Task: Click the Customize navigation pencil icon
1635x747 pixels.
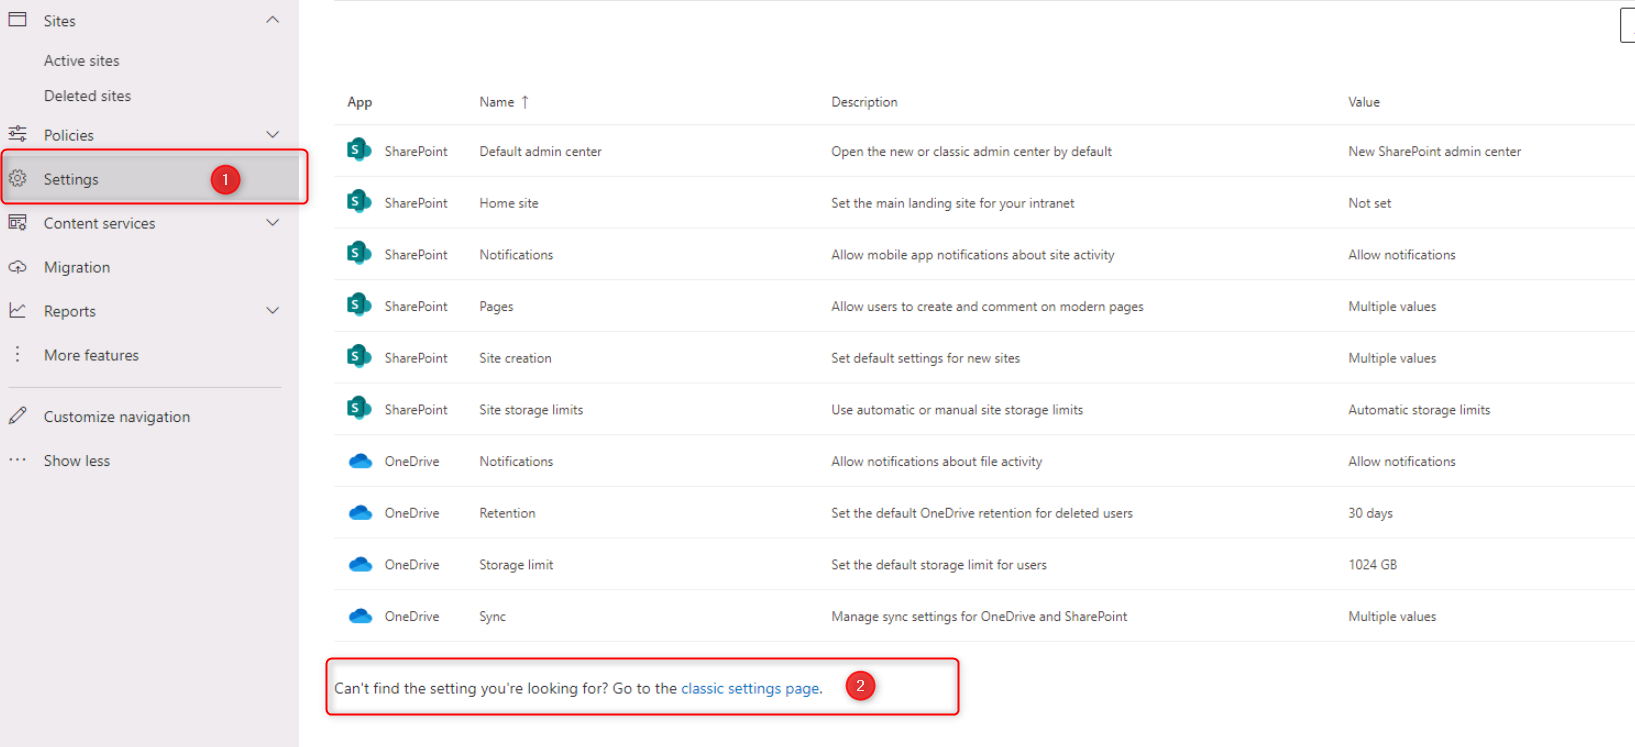Action: pos(18,416)
